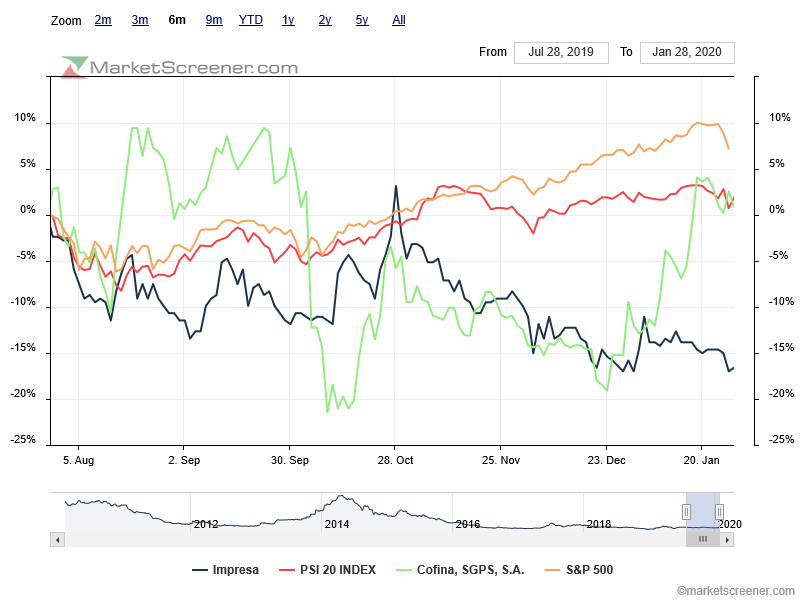
Task: Click the To date field Jan 28, 2020
Action: tap(687, 52)
